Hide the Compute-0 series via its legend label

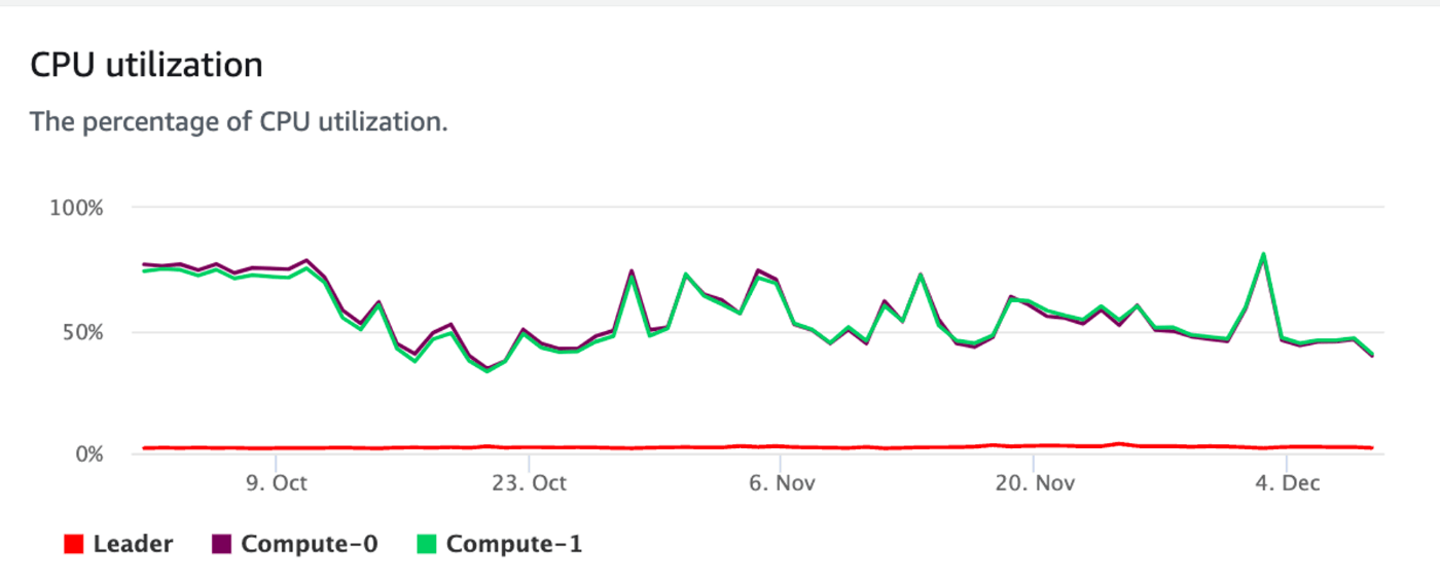(x=309, y=545)
